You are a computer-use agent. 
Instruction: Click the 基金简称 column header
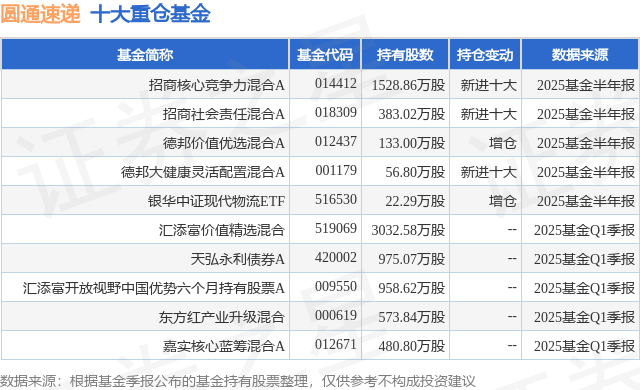[145, 55]
